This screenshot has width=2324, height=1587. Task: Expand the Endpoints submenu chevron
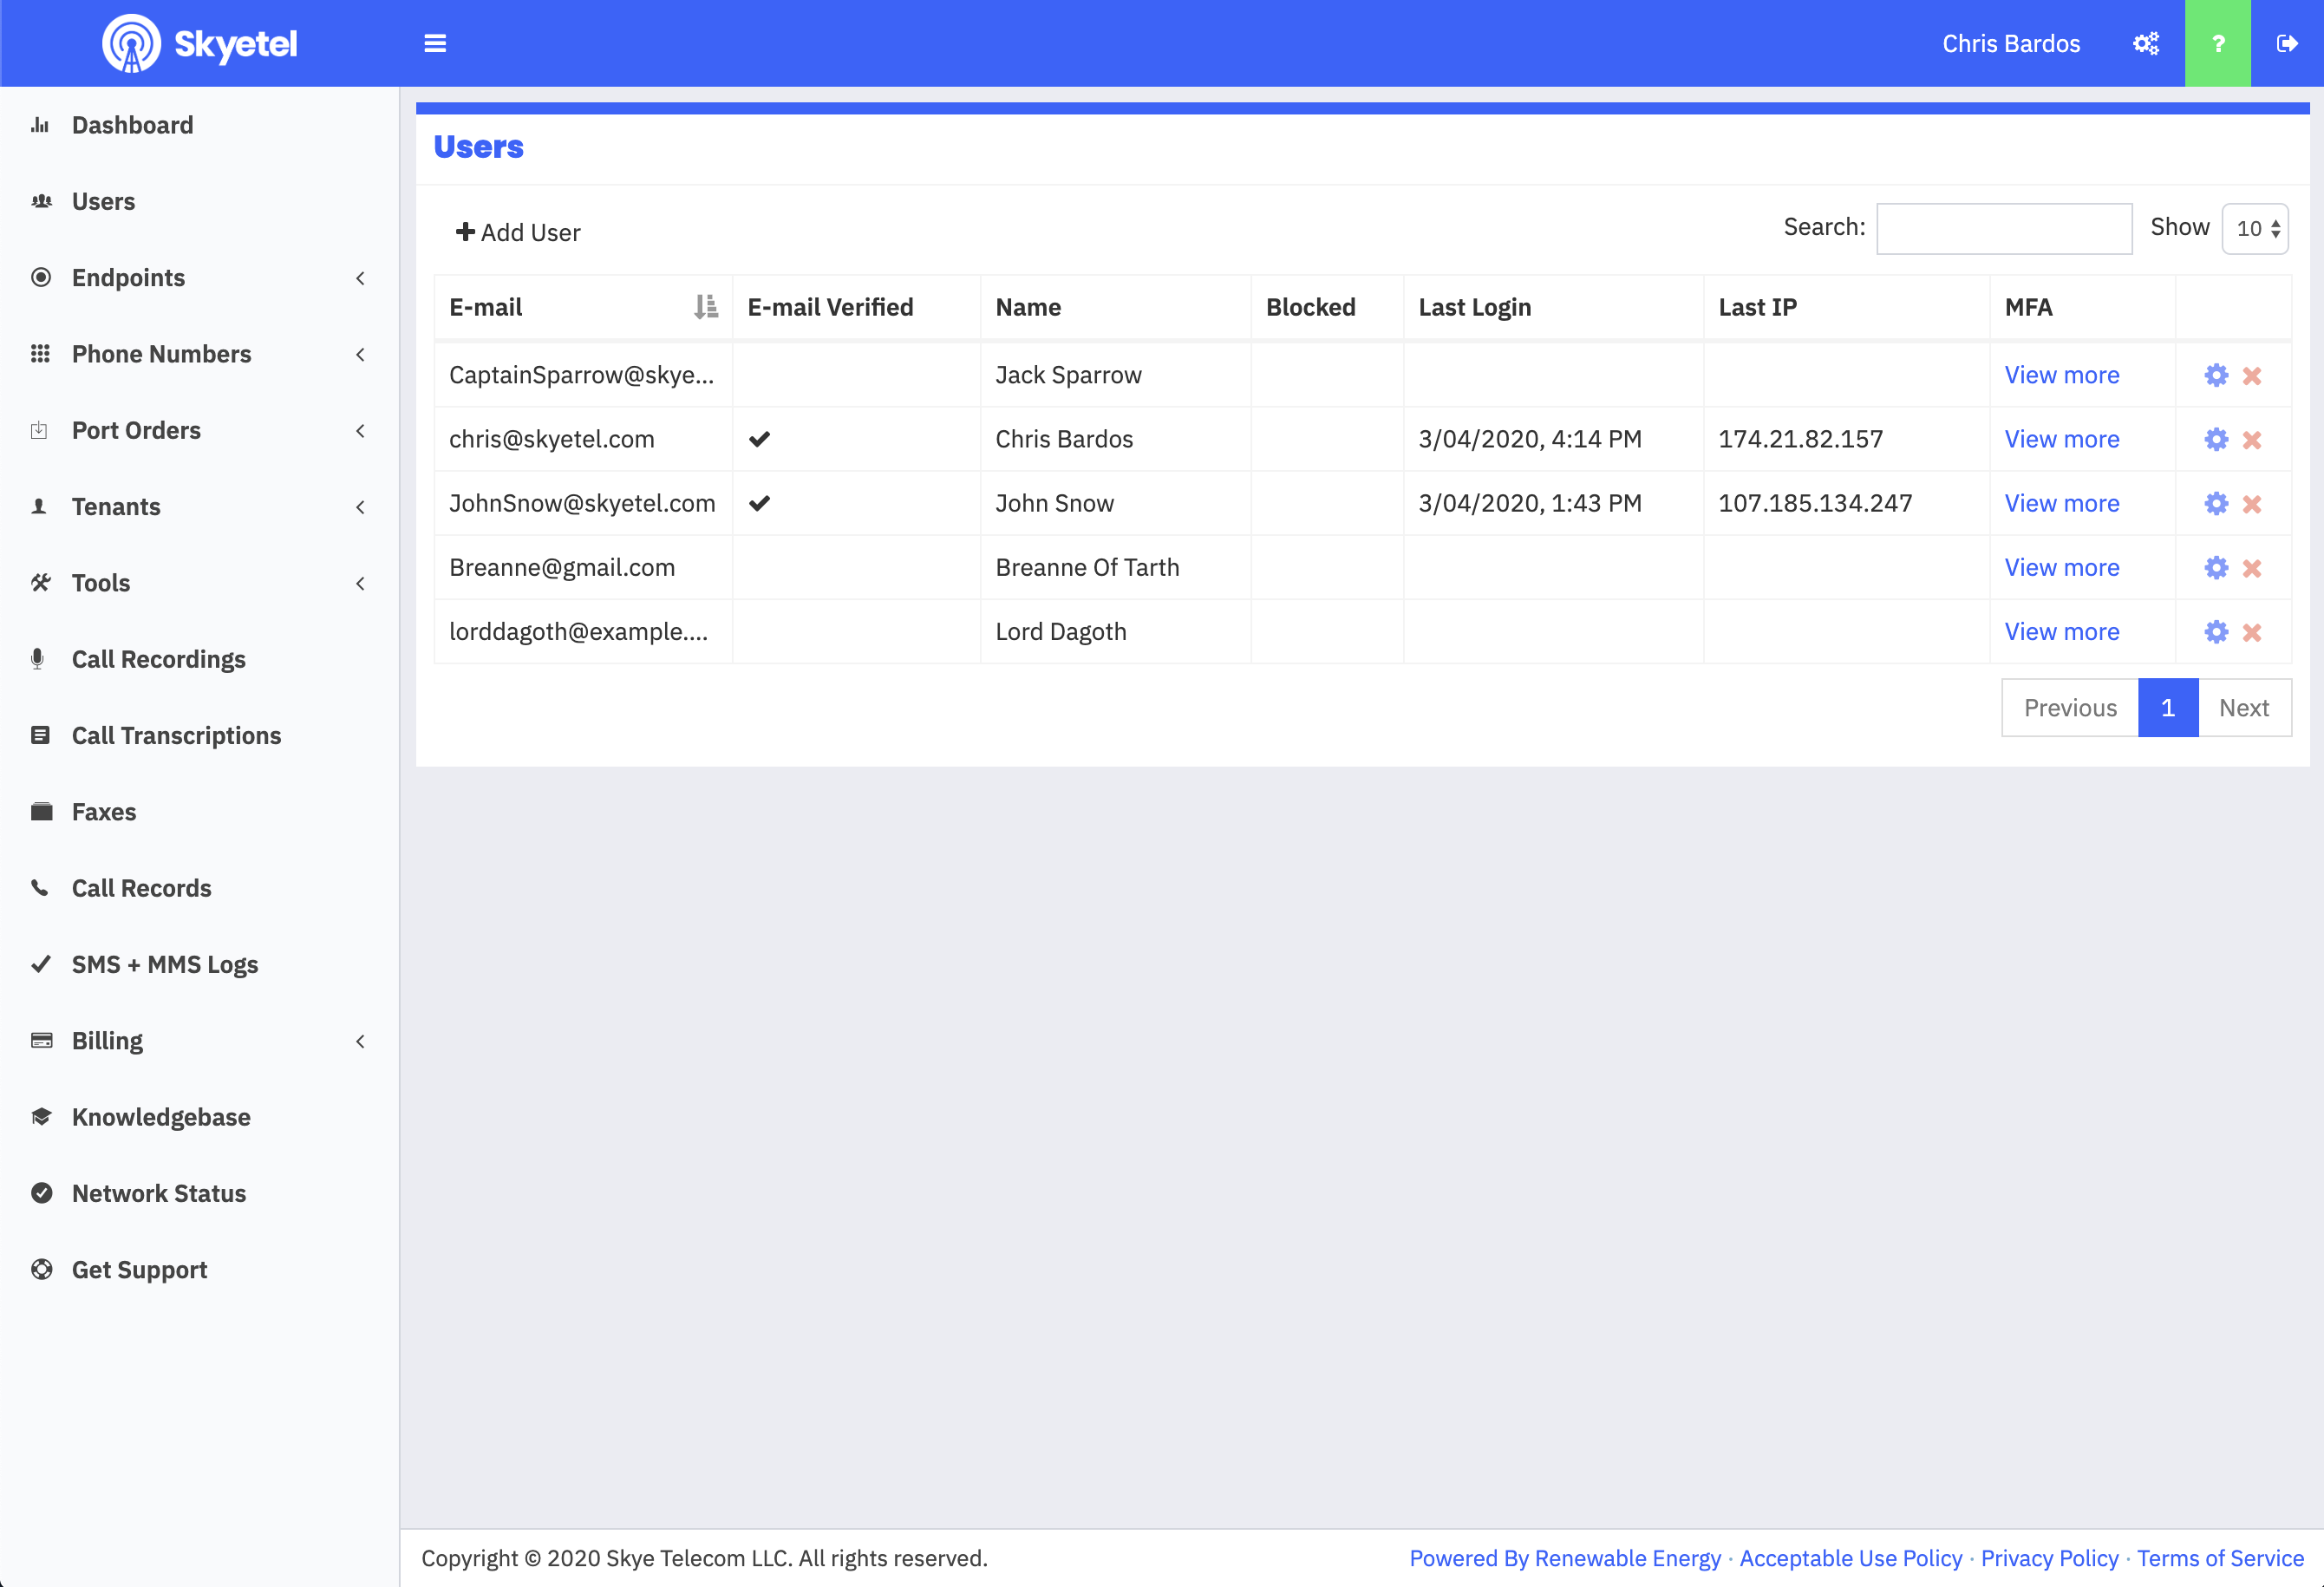(360, 278)
